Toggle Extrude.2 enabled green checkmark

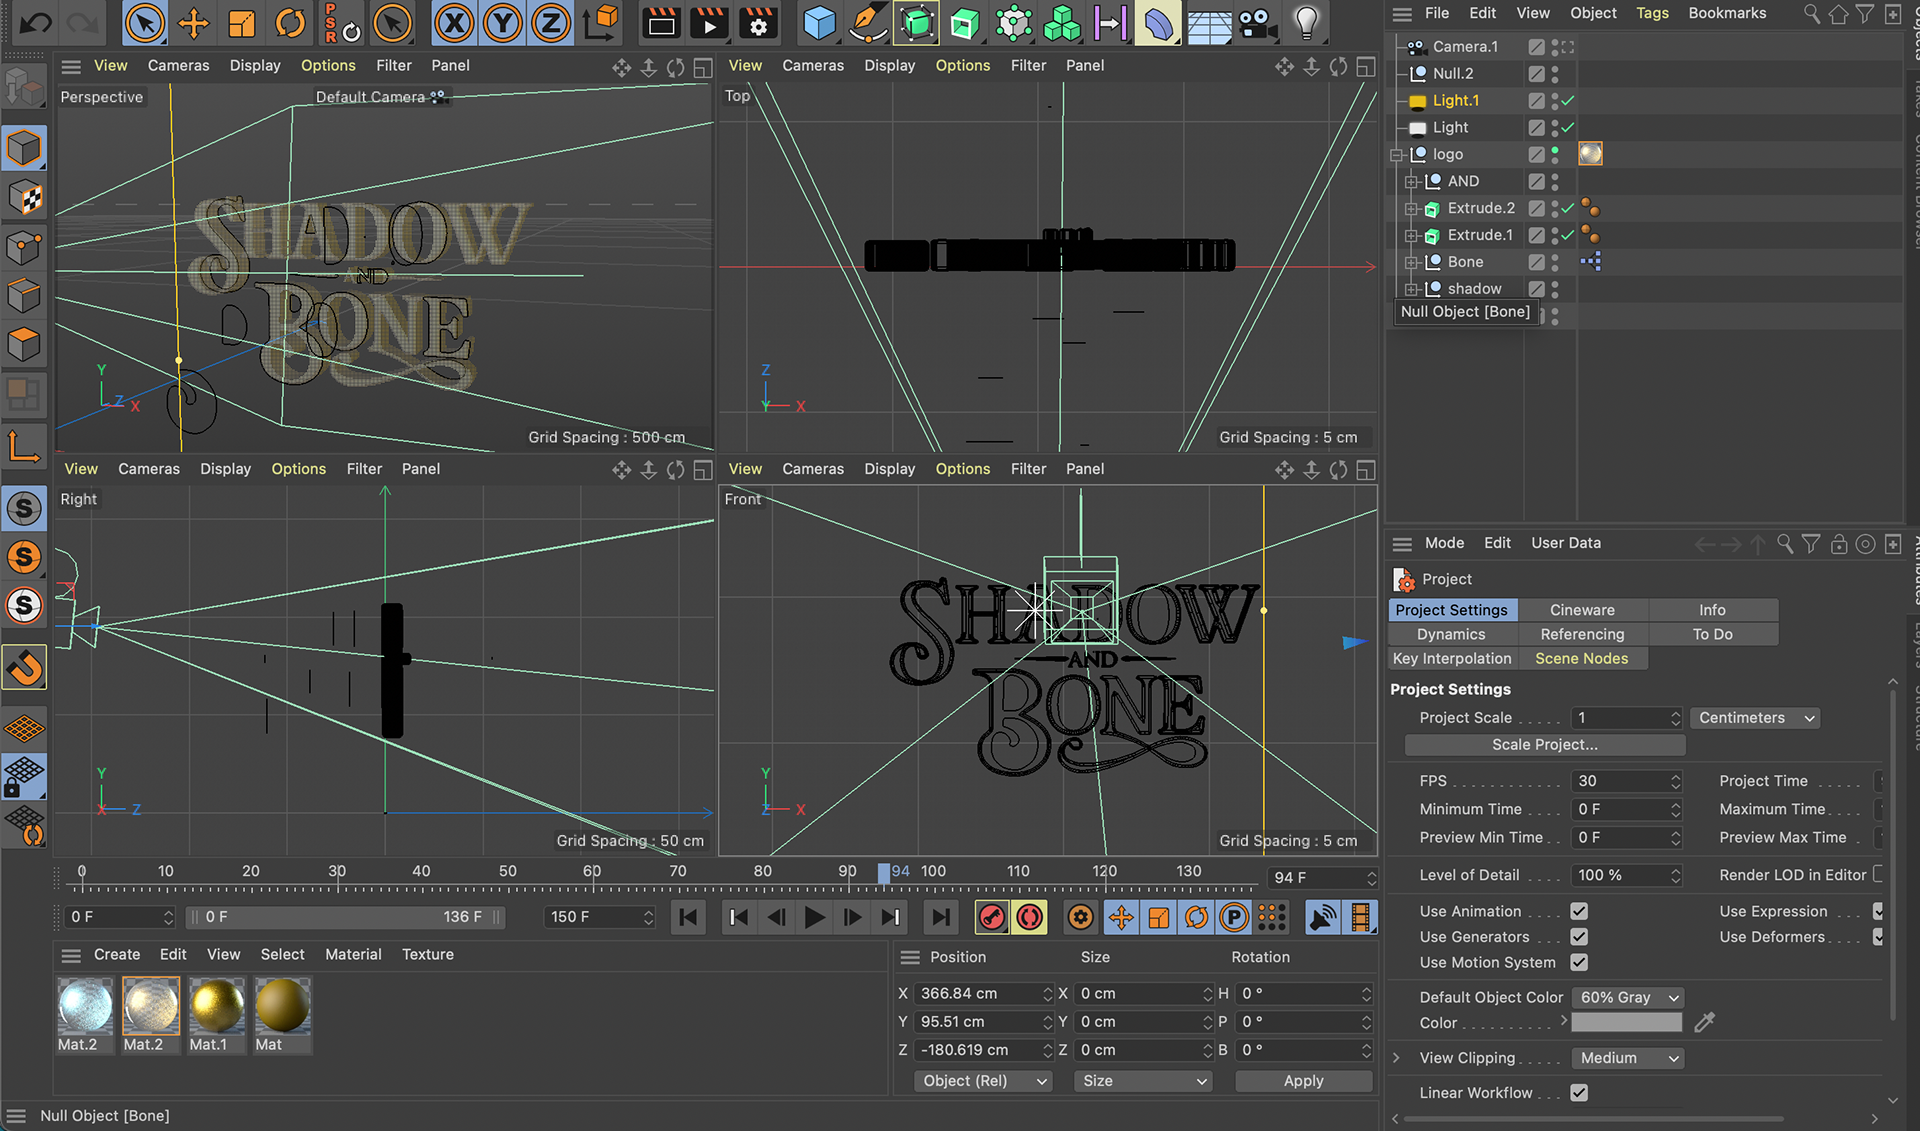[x=1568, y=208]
